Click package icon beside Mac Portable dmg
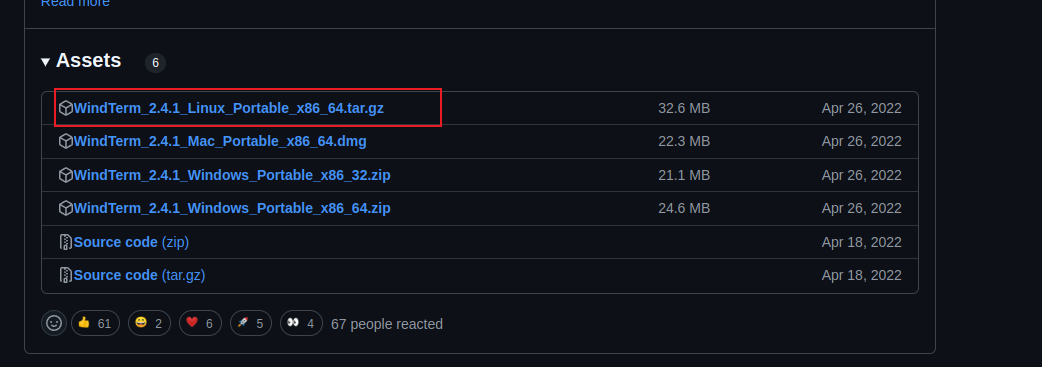 (x=66, y=141)
